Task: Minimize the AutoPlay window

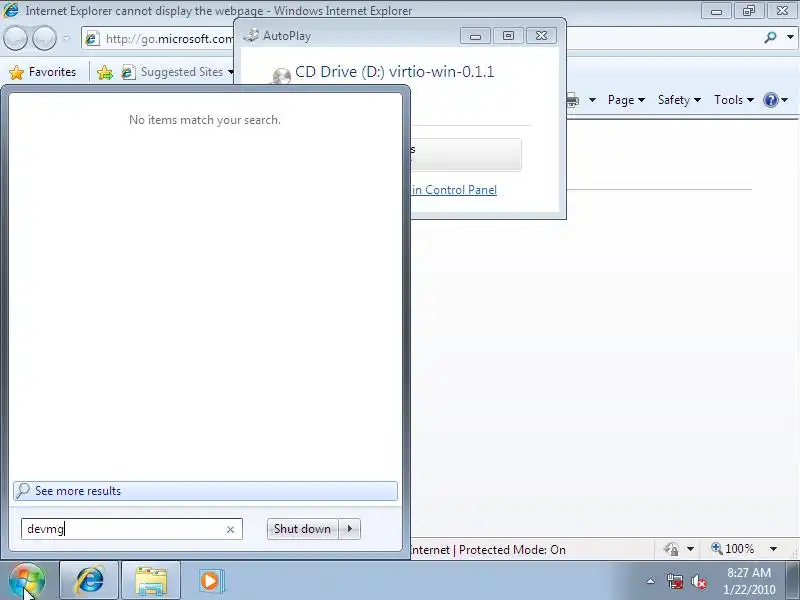Action: [475, 36]
